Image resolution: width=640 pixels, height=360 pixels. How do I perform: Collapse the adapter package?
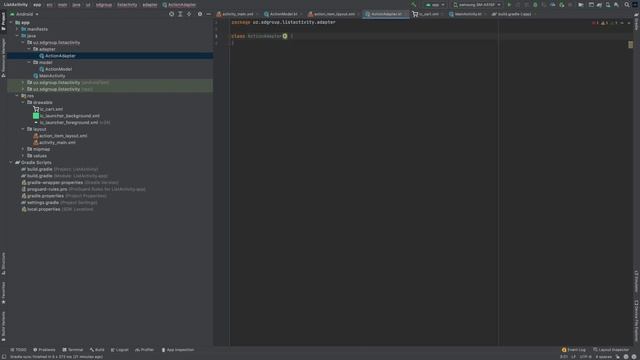tap(29, 49)
